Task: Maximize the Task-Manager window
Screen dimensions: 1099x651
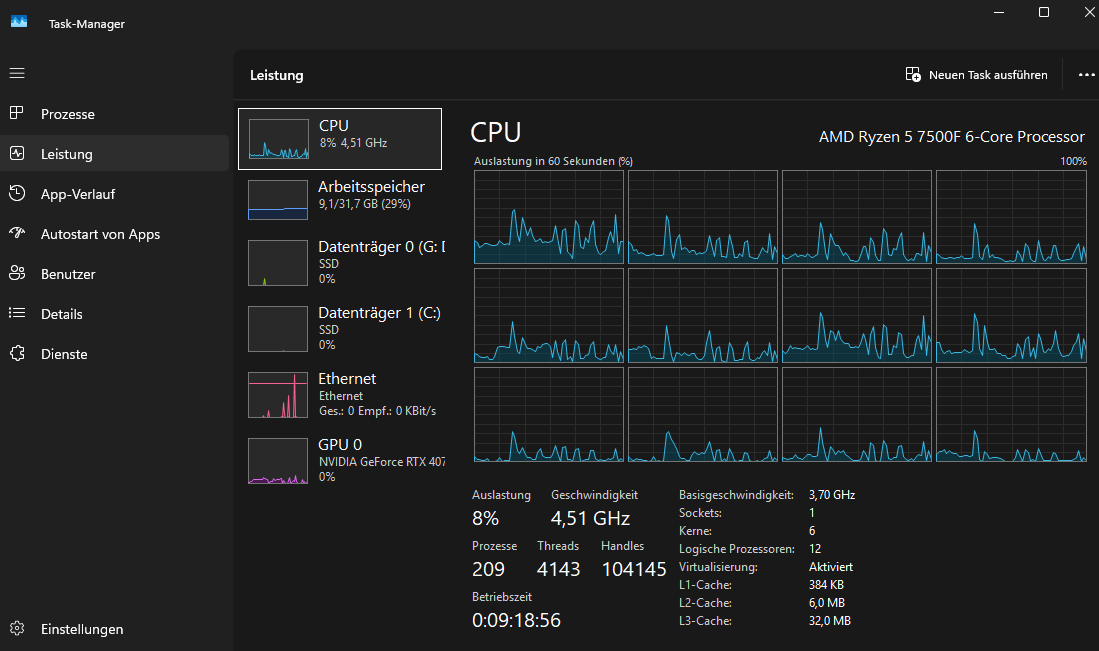Action: (x=1044, y=12)
